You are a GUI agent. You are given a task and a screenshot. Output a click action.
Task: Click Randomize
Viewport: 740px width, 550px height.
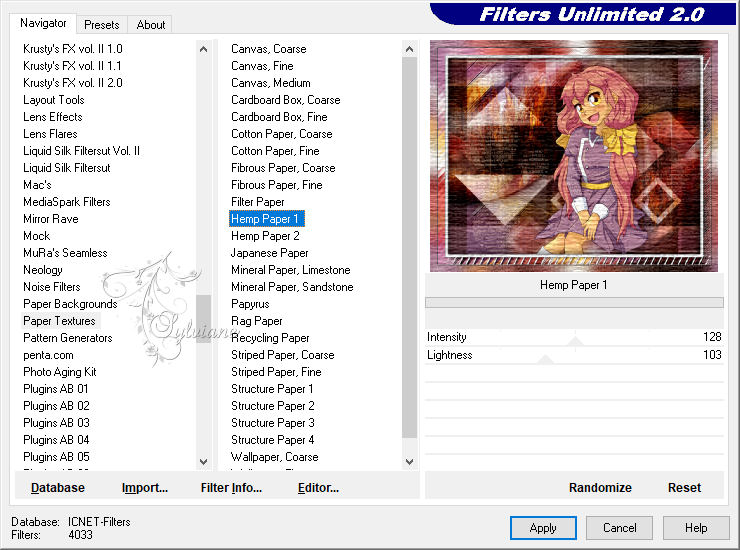(600, 488)
